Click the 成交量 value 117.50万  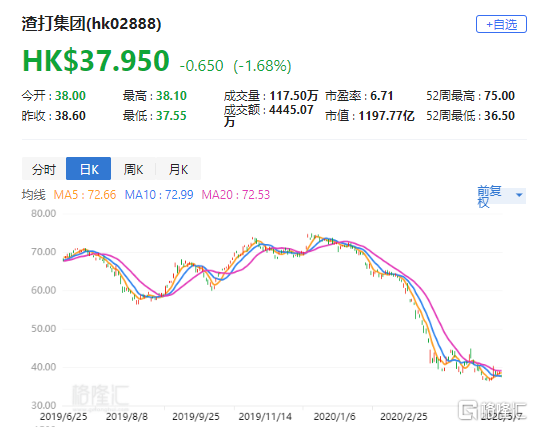(294, 96)
